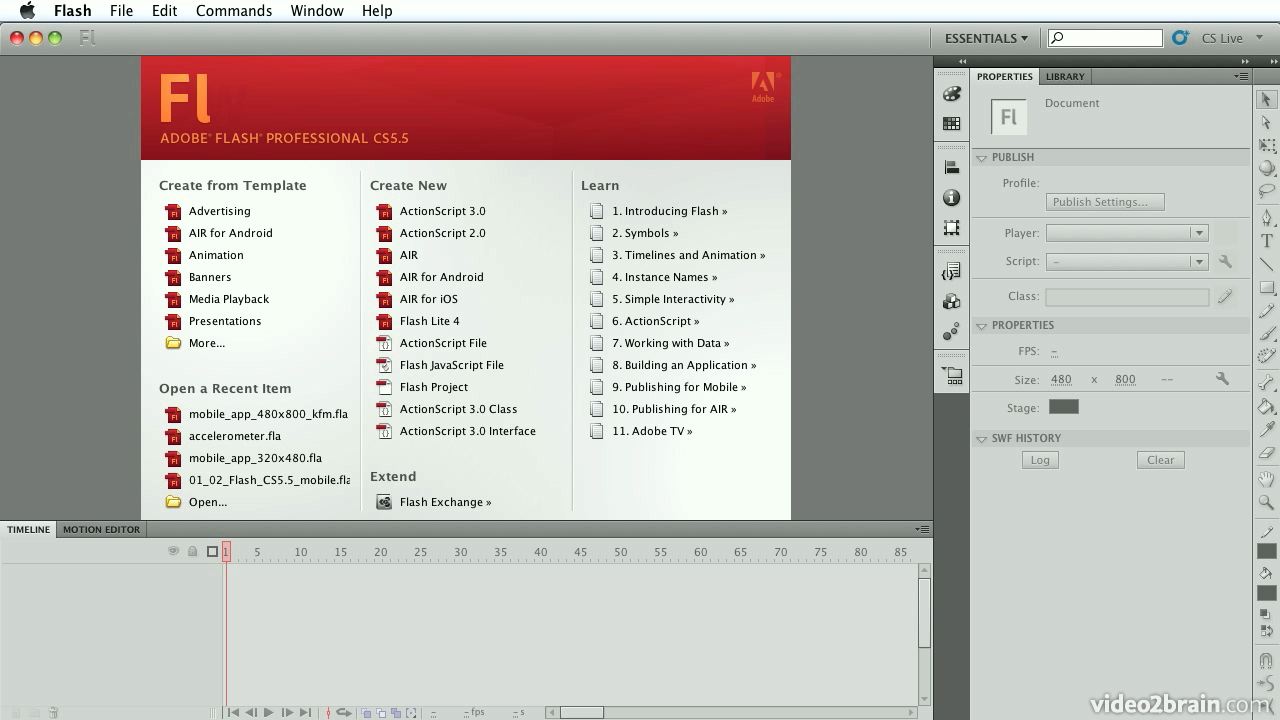This screenshot has width=1280, height=720.
Task: Pick the 3D Rotation tool
Action: (x=1266, y=169)
